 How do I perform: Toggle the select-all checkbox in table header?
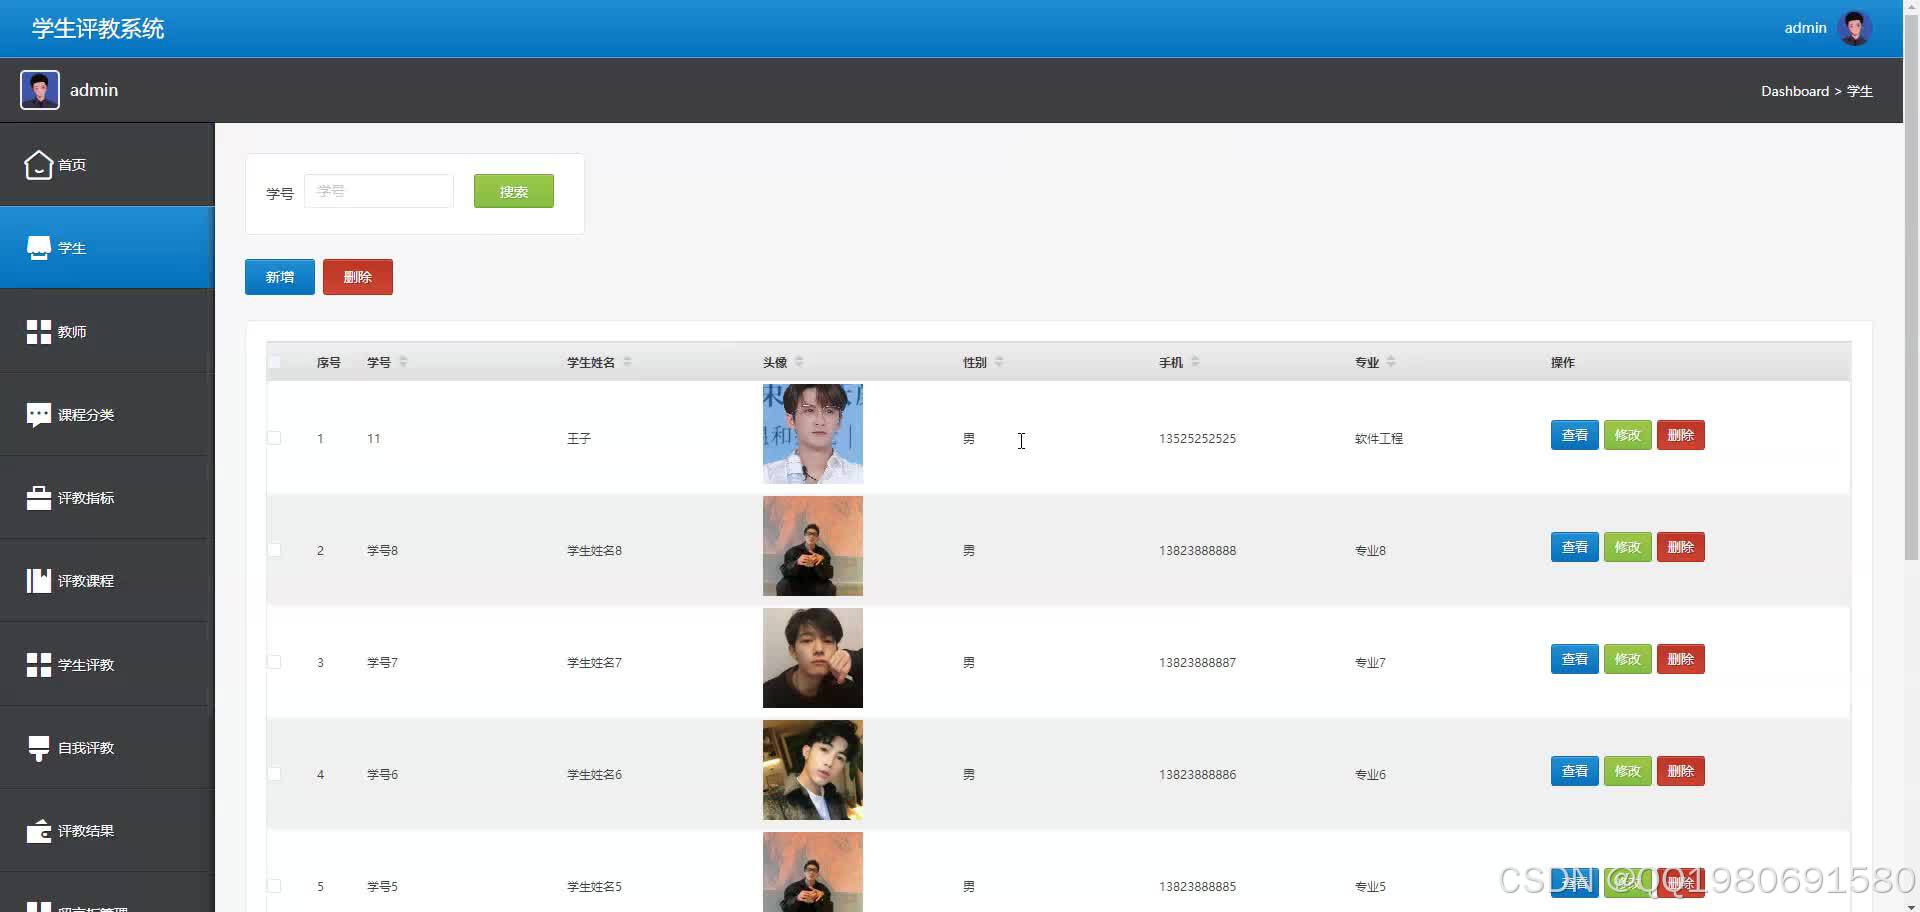pos(274,362)
